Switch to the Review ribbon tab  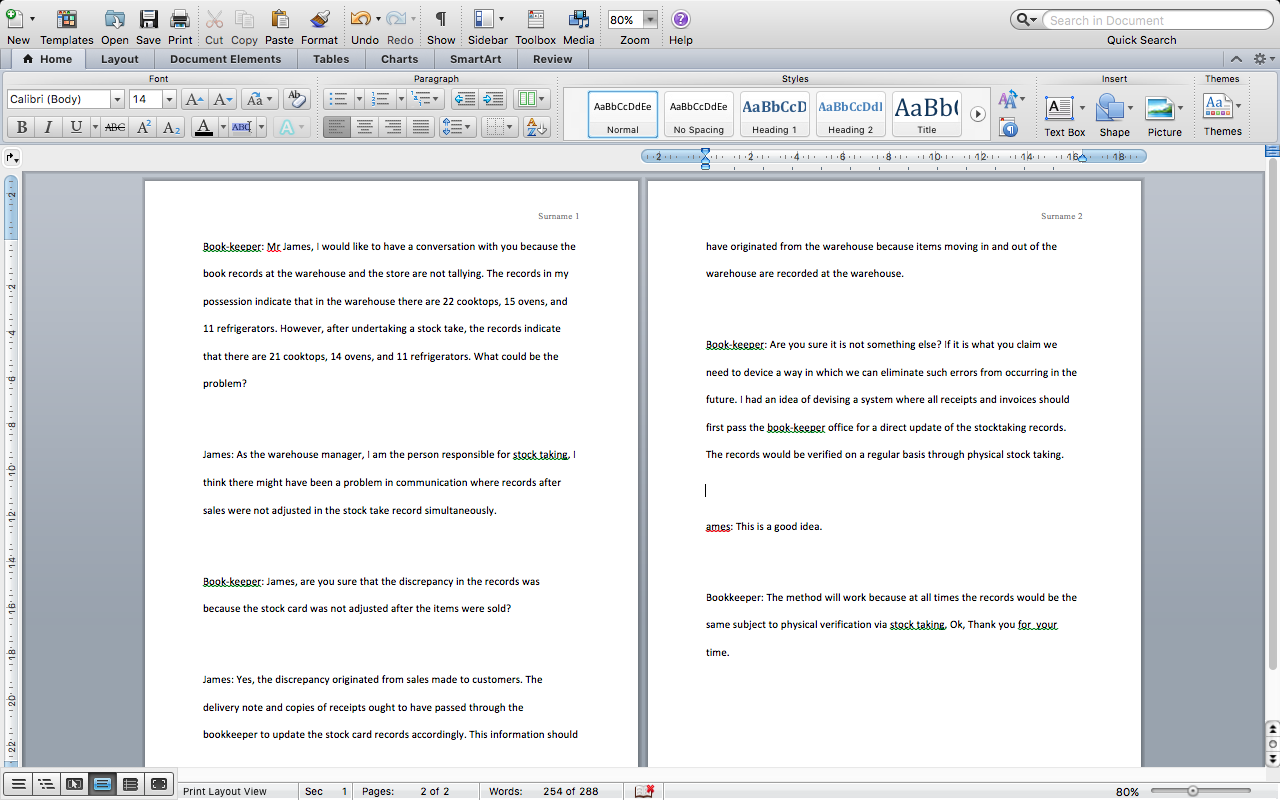coord(551,58)
